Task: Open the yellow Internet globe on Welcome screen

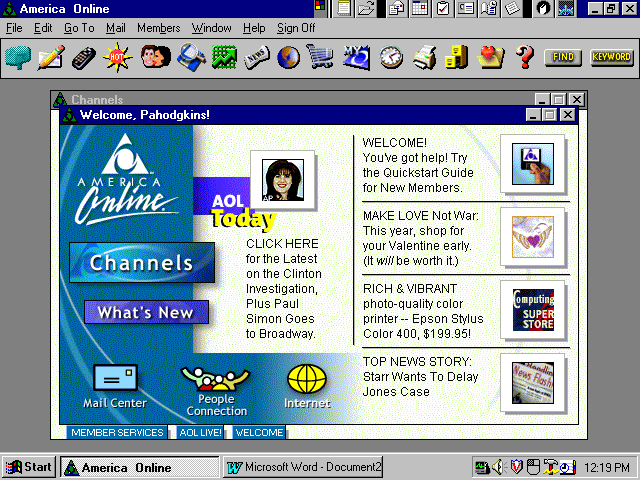Action: point(307,386)
